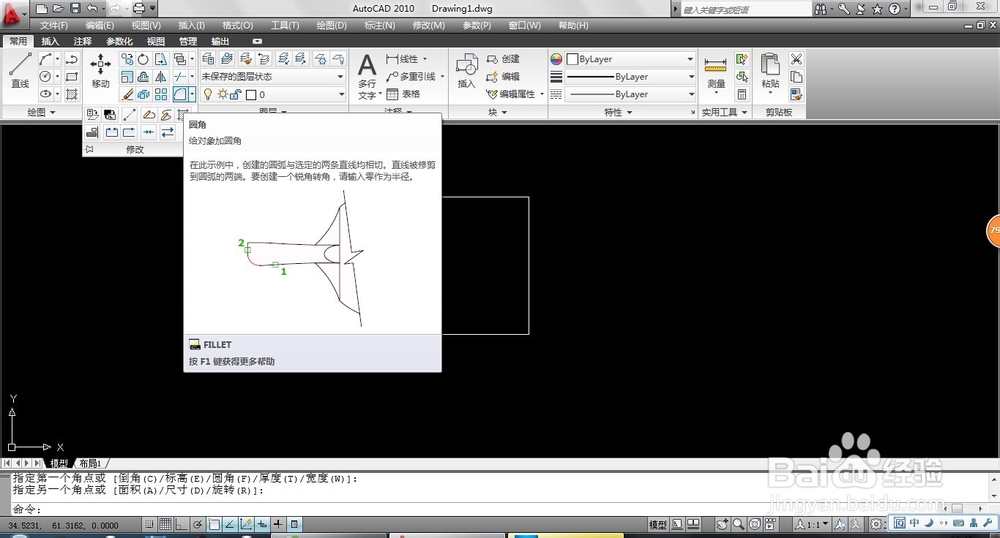Expand the Properties (特性) panel
This screenshot has height=538, width=1000.
click(x=618, y=112)
